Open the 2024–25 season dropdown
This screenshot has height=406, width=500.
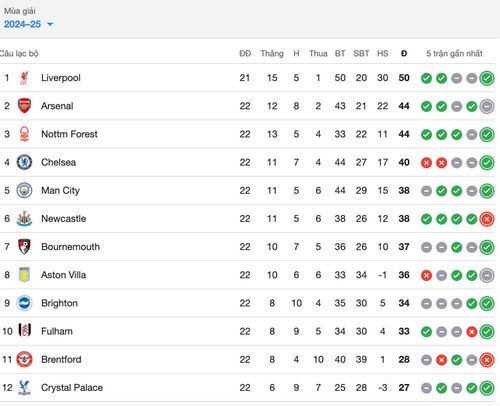click(28, 24)
